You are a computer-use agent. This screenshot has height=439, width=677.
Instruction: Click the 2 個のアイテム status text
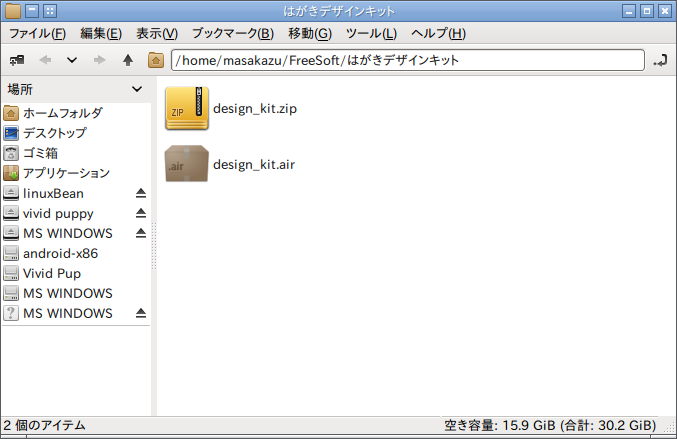[x=44, y=426]
